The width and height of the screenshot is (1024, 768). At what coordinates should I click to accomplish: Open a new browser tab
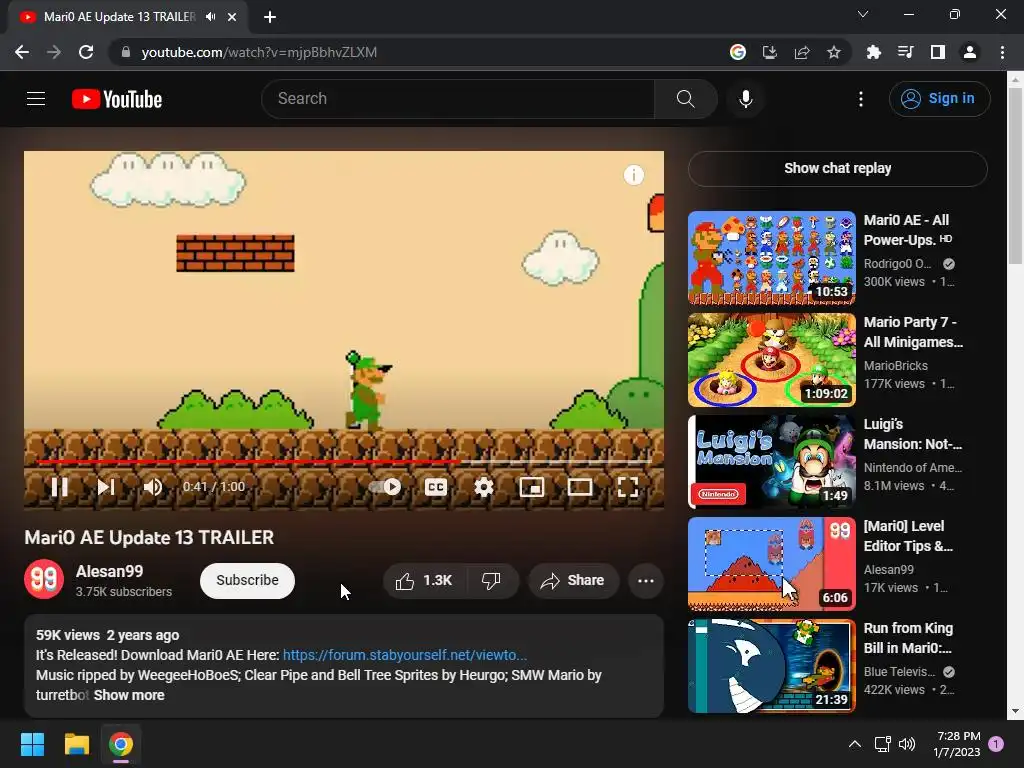click(x=270, y=17)
